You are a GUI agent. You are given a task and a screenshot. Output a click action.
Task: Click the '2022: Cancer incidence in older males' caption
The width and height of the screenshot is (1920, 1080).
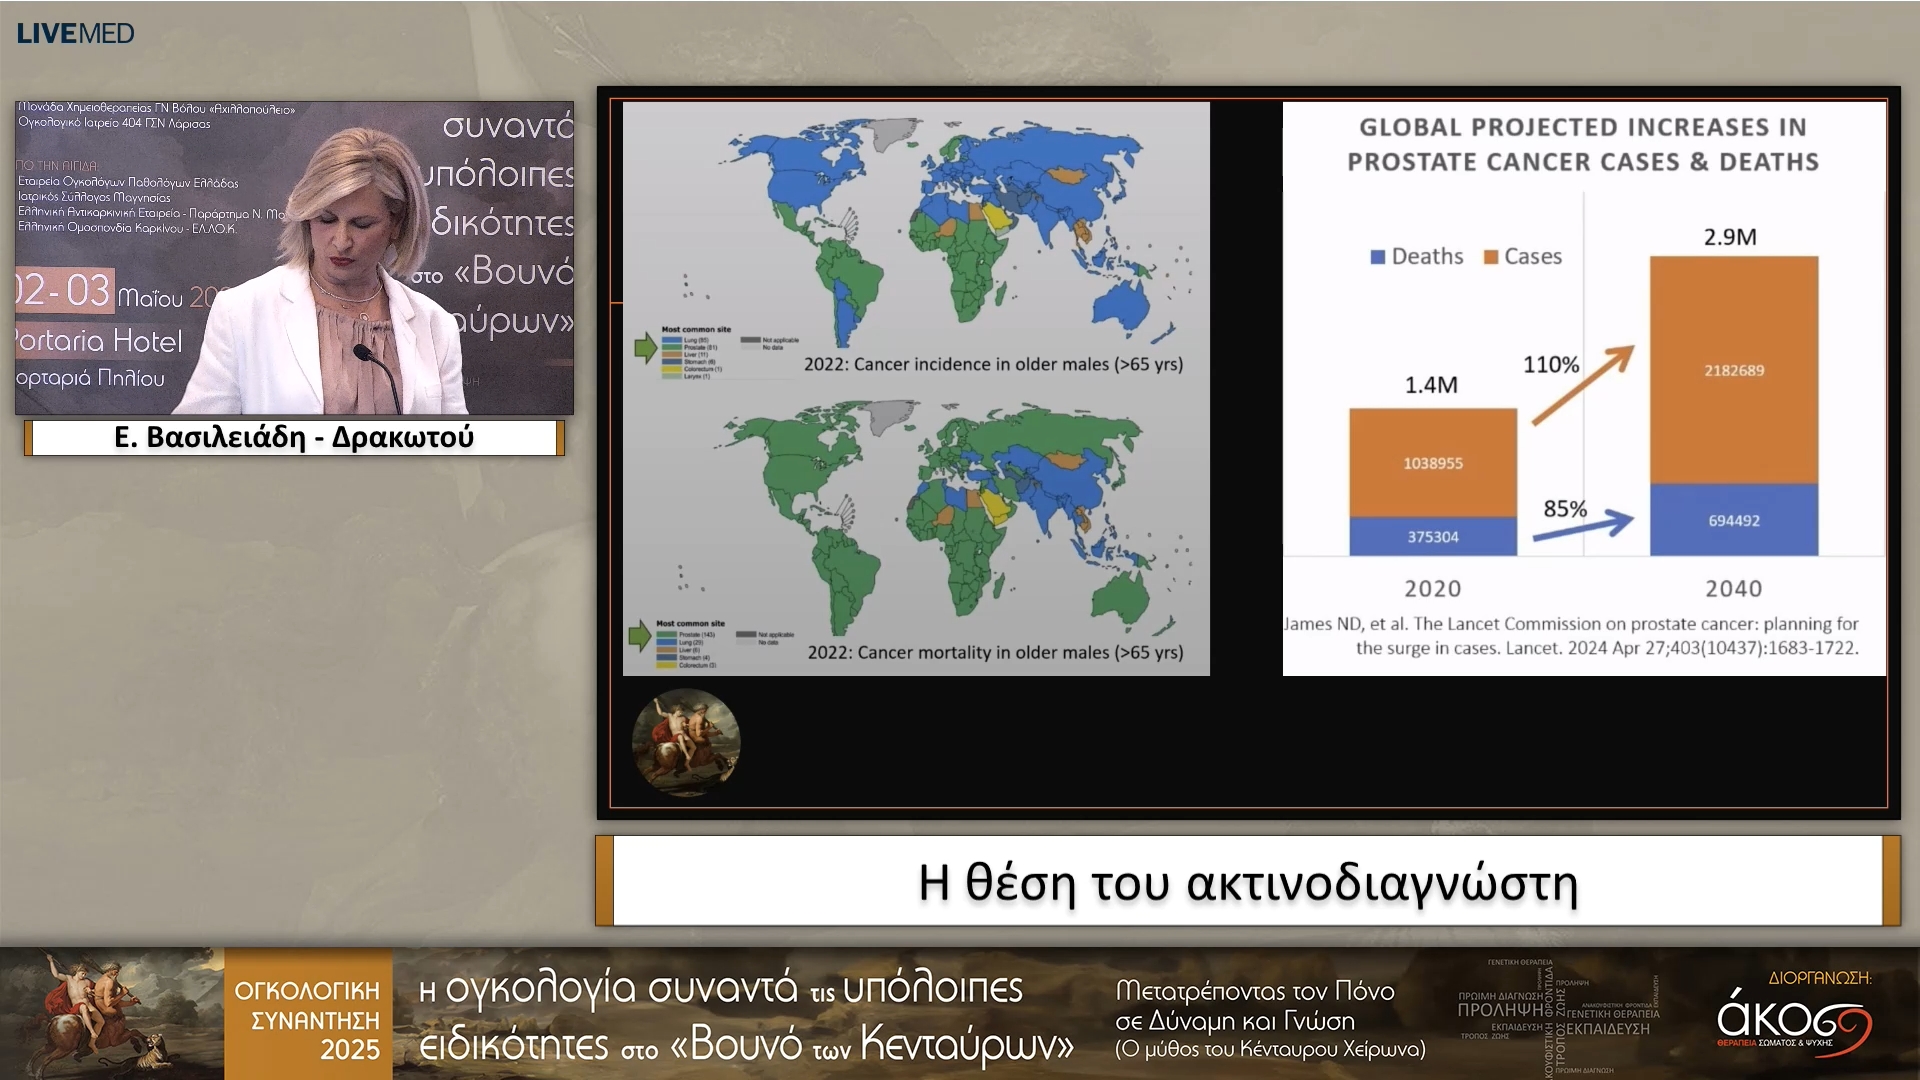[x=993, y=364]
